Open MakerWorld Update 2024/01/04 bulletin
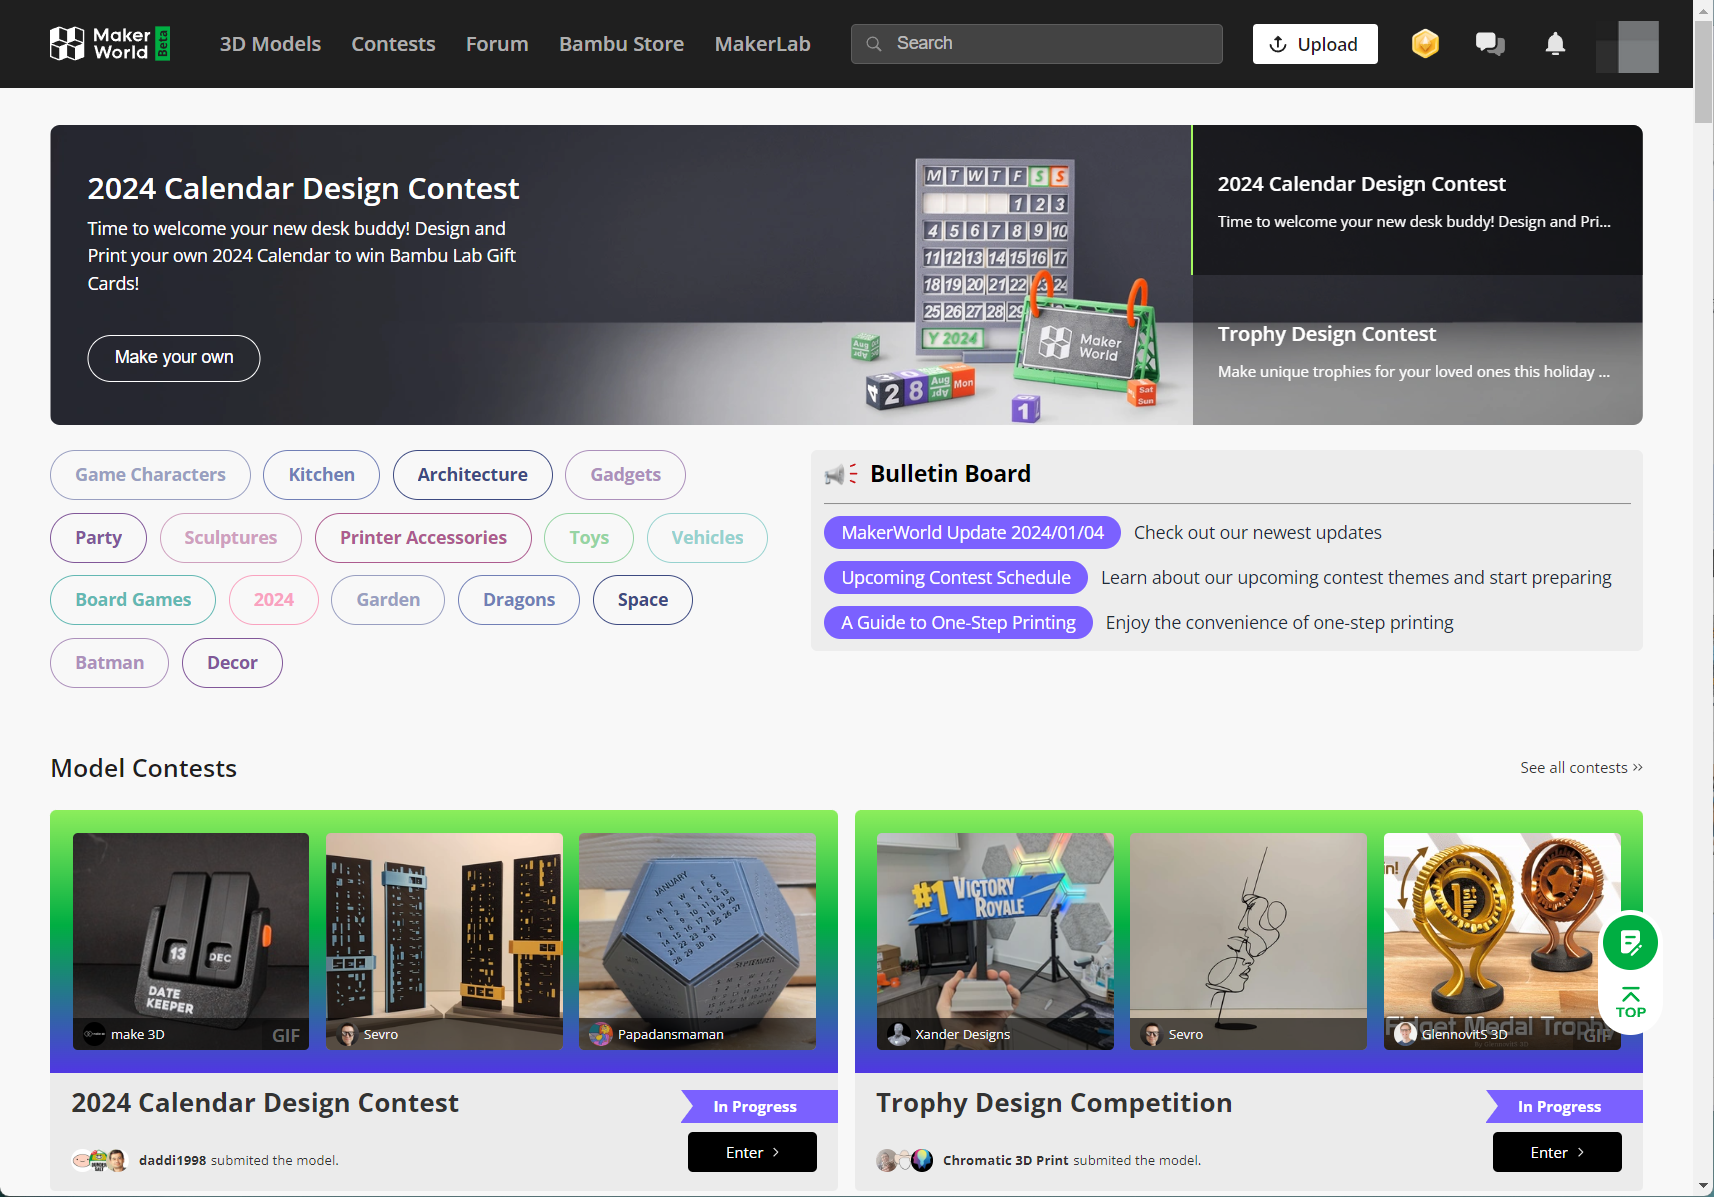 click(x=972, y=533)
